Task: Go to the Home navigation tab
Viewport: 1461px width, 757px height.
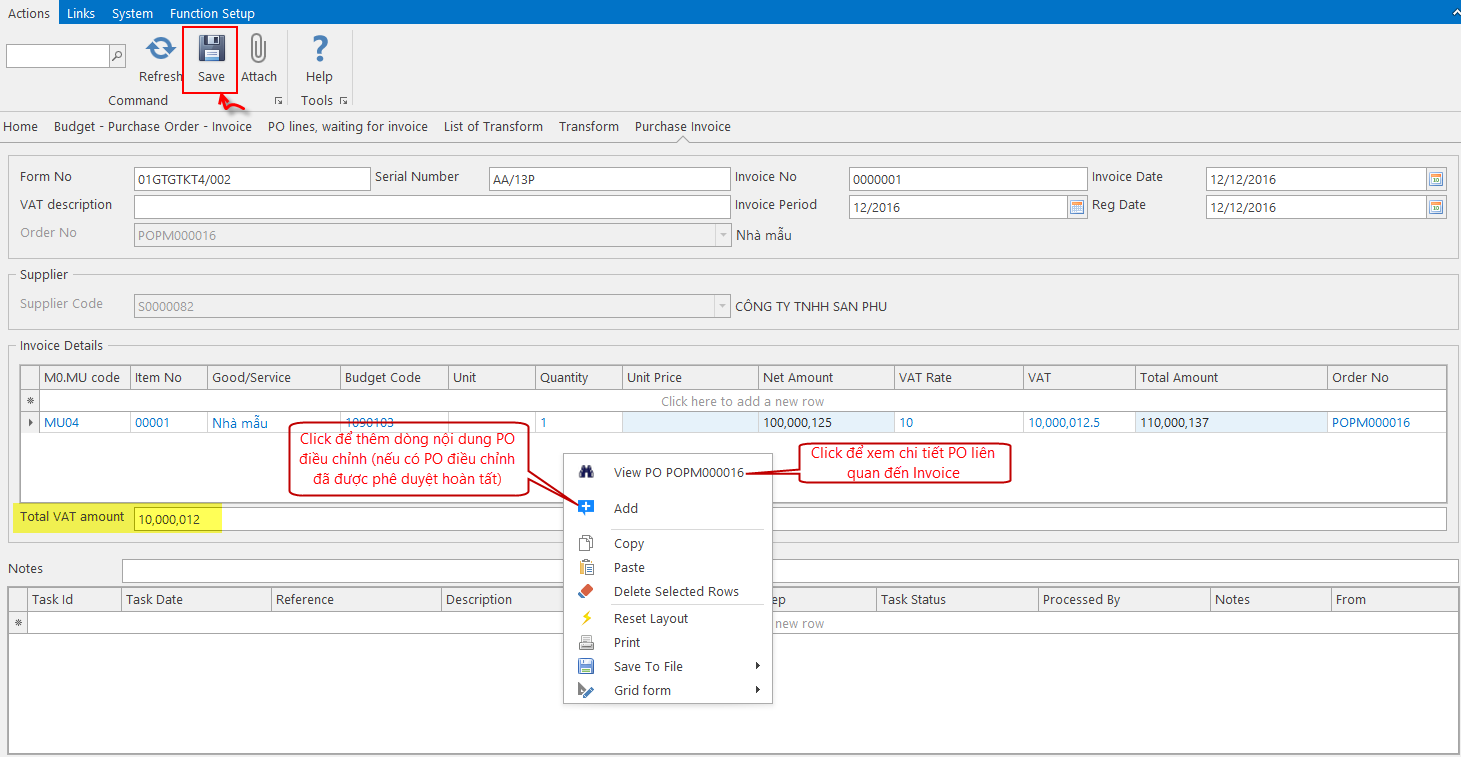Action: coord(20,126)
